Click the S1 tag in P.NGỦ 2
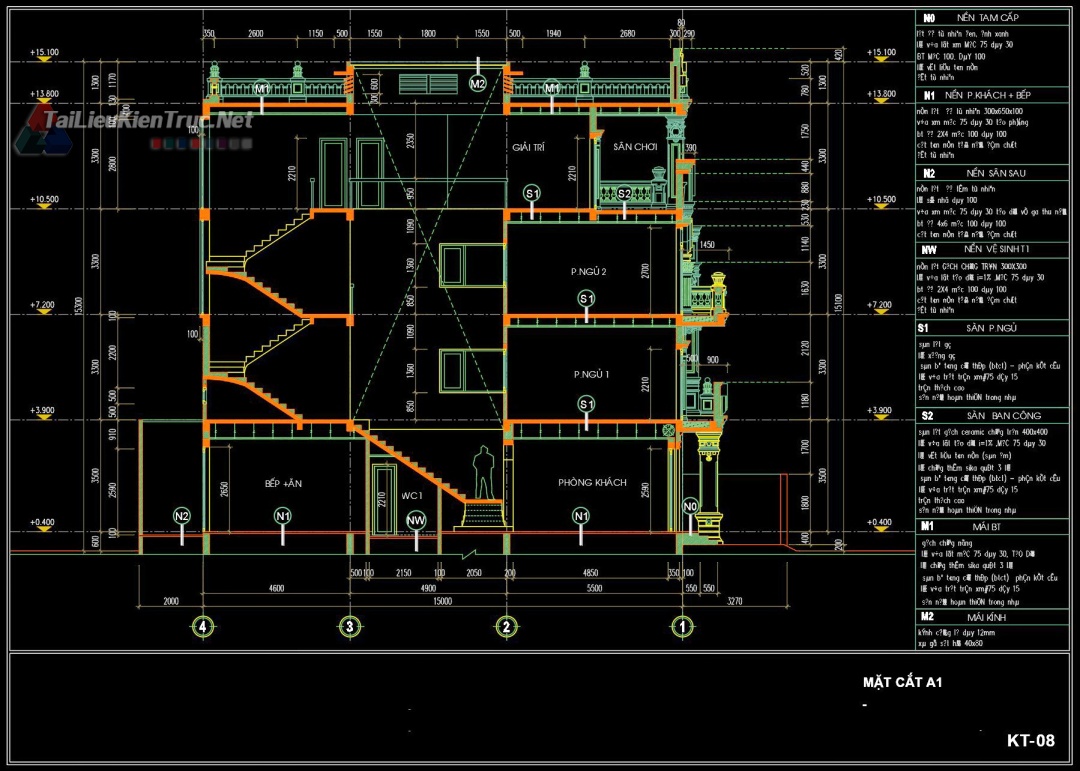1080x771 pixels. 587,298
